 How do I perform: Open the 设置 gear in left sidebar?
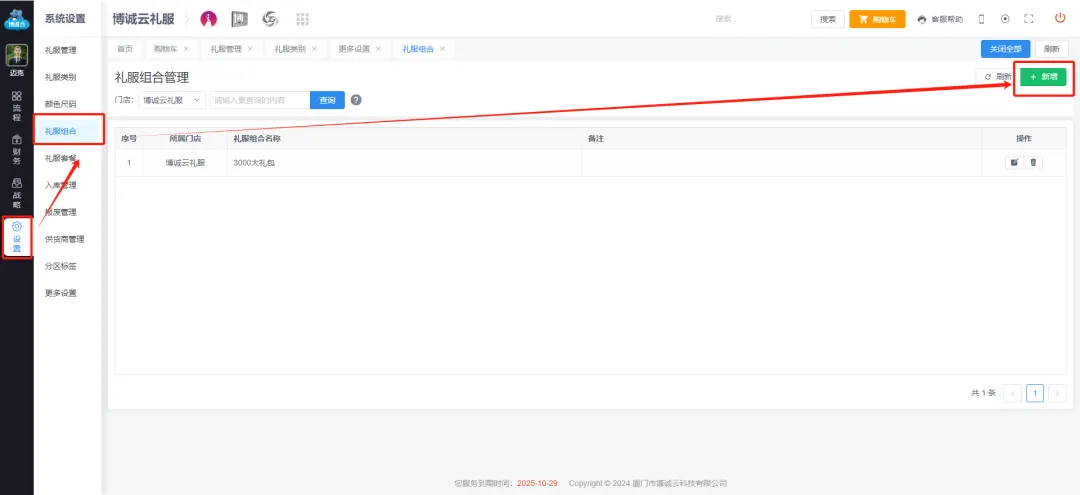pos(17,236)
